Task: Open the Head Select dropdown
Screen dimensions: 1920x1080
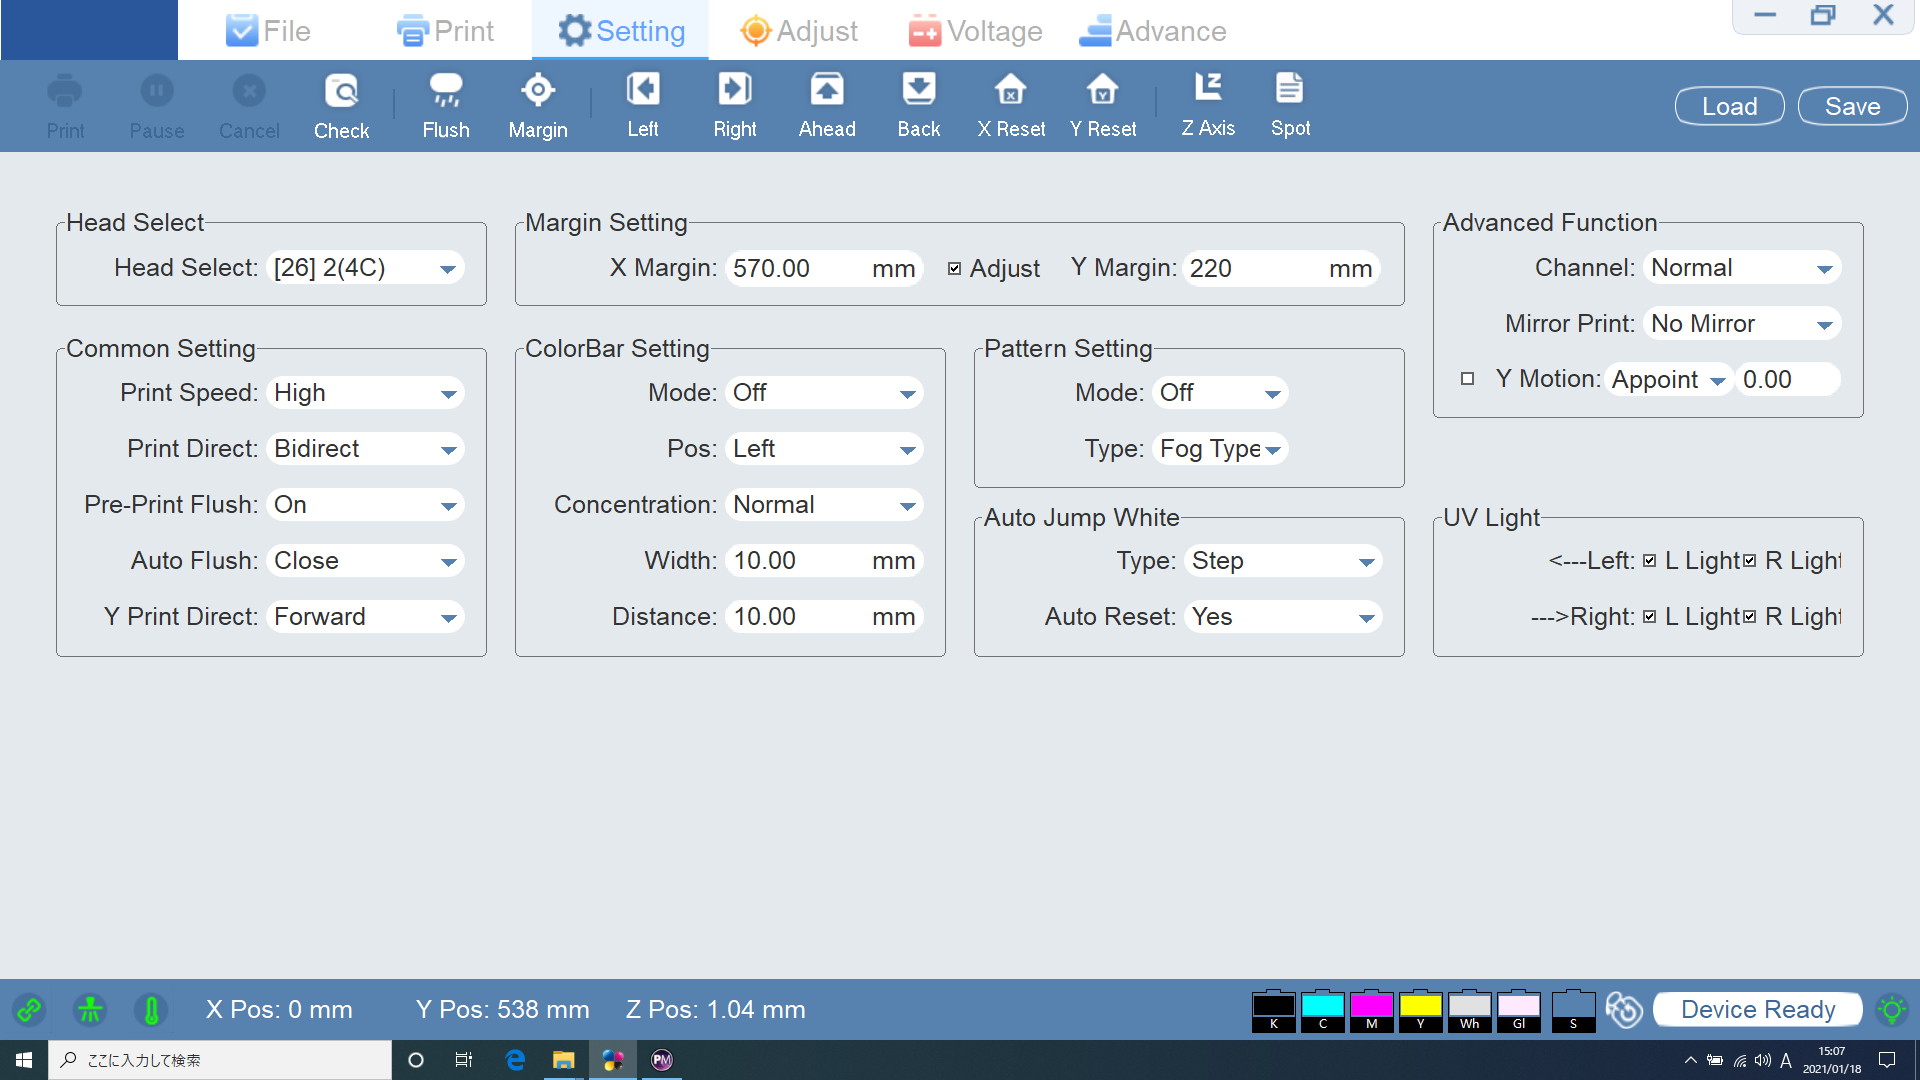Action: point(365,268)
